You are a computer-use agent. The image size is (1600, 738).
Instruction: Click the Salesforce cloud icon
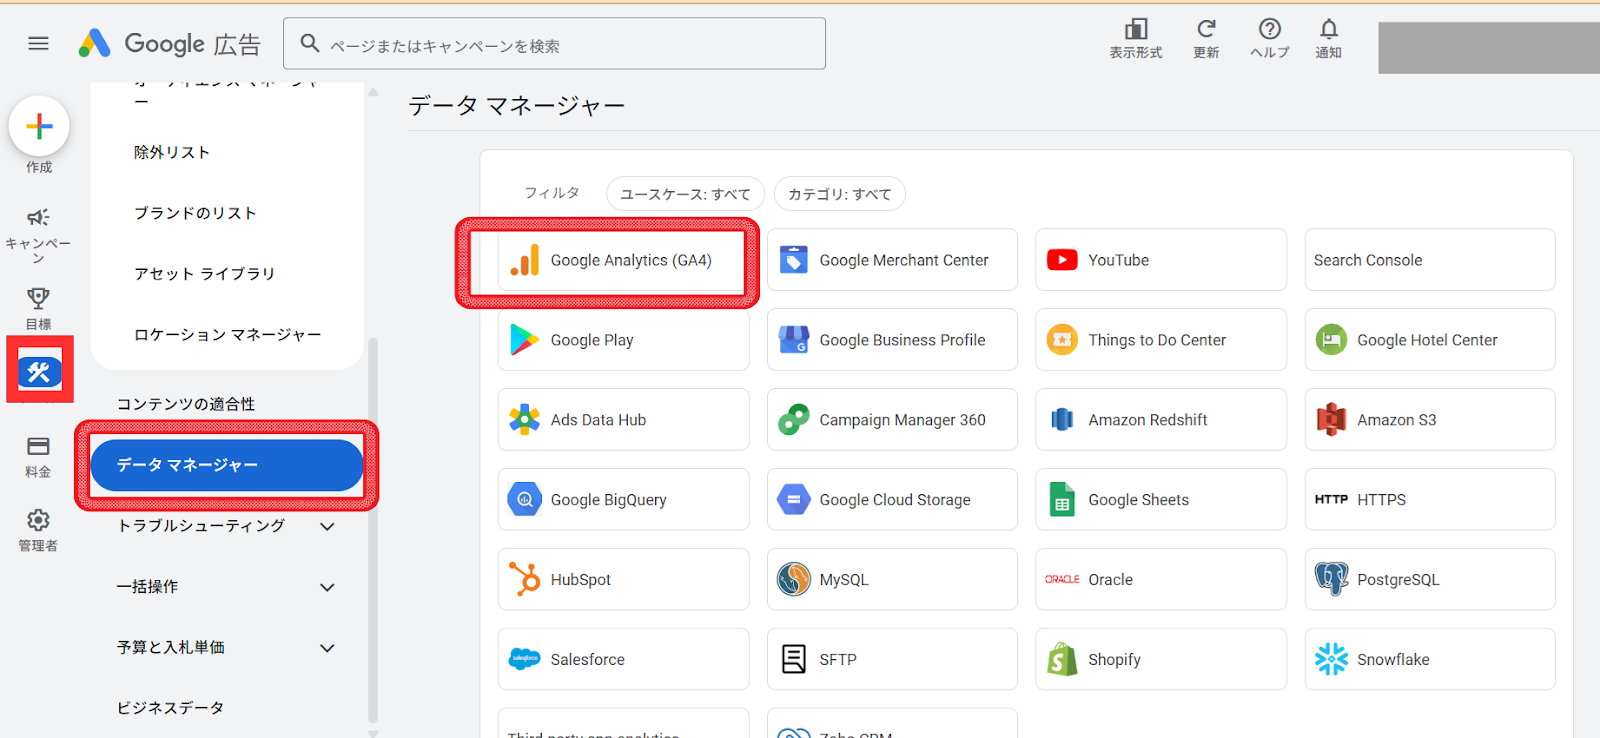click(524, 659)
